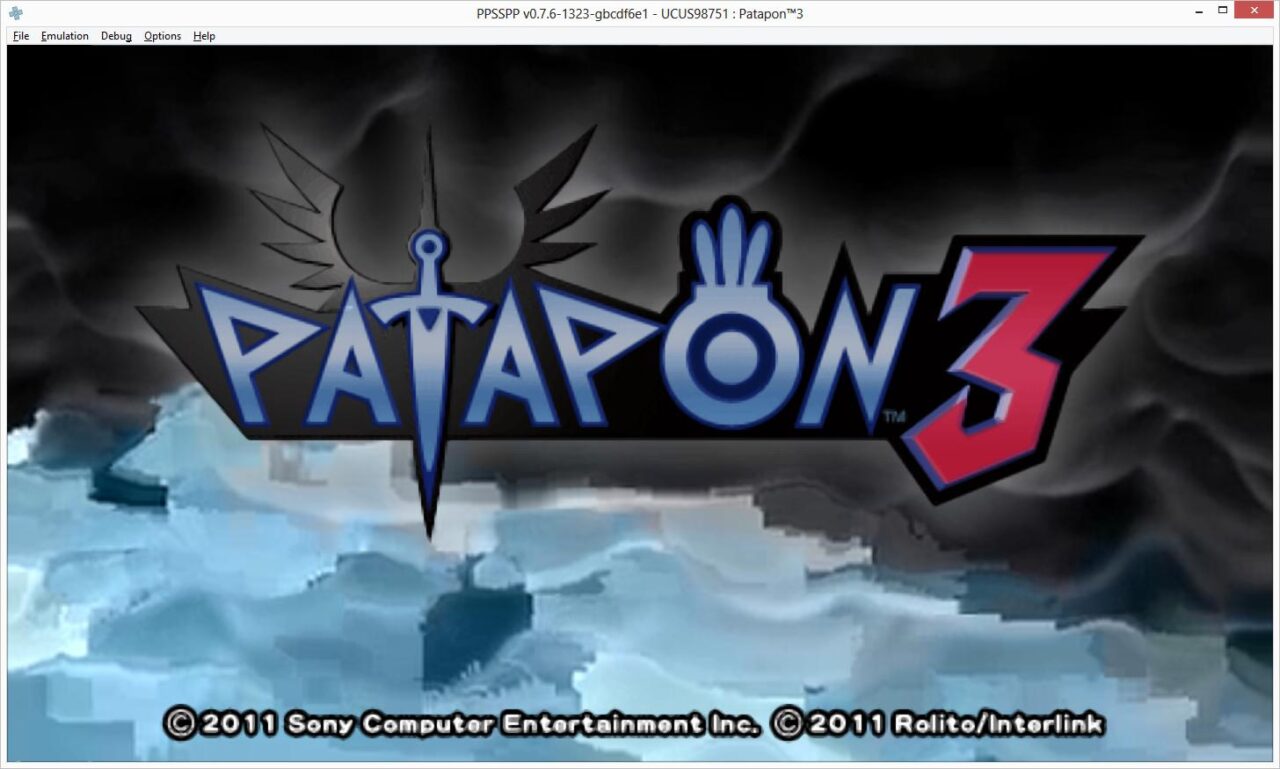Close the PPSSPP emulator

[x=1253, y=11]
